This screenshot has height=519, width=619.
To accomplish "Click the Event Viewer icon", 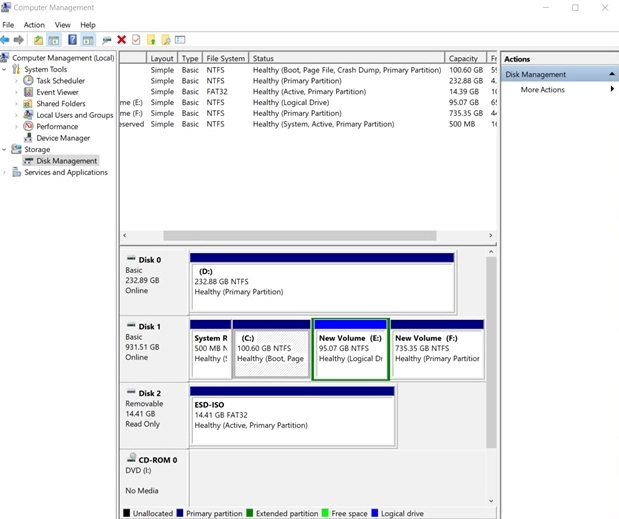I will coord(28,92).
